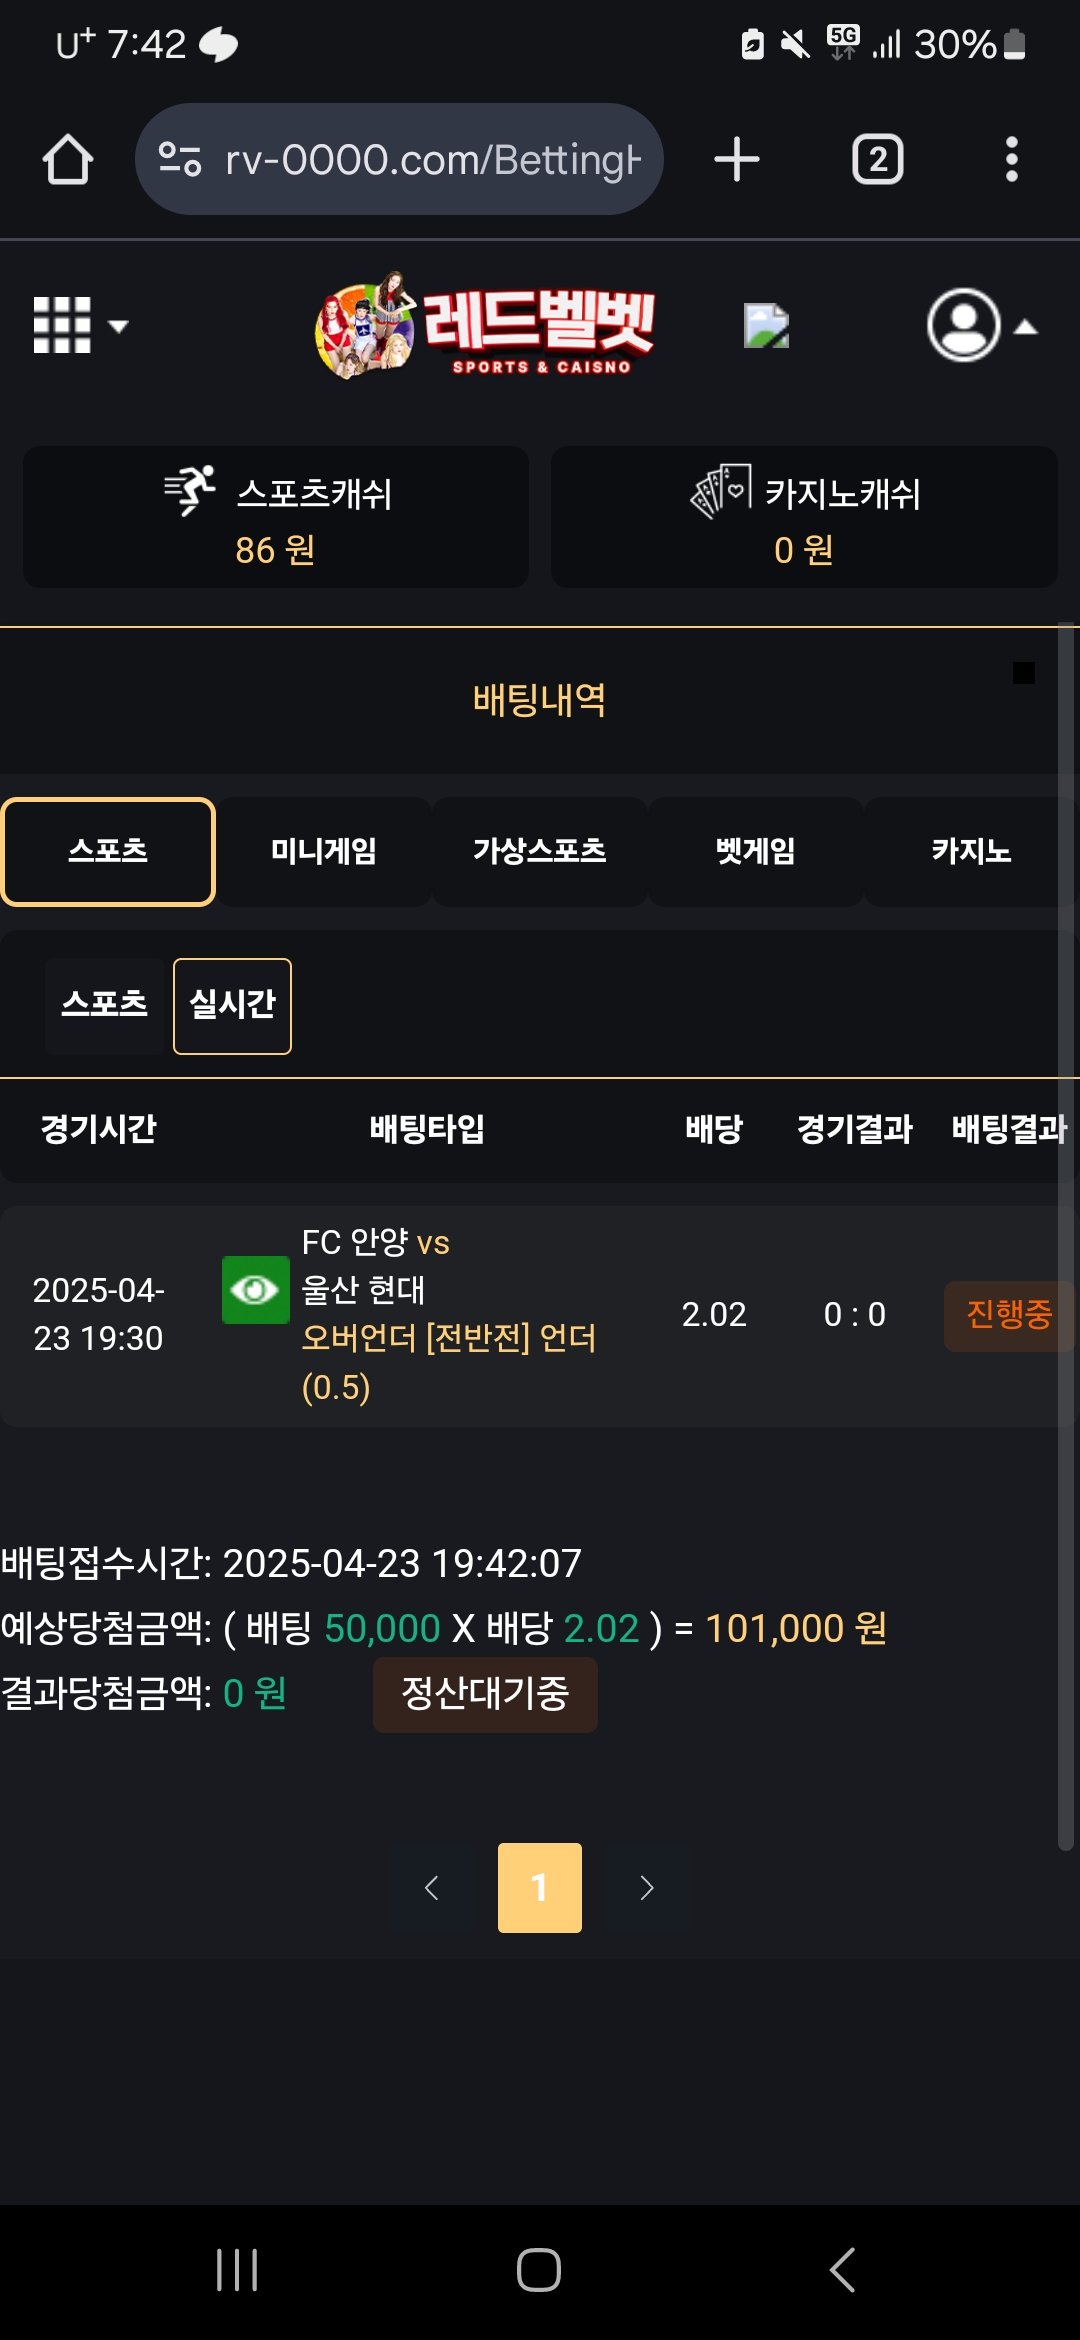Viewport: 1080px width, 2340px height.
Task: Open the 벳게임 tab
Action: (756, 852)
